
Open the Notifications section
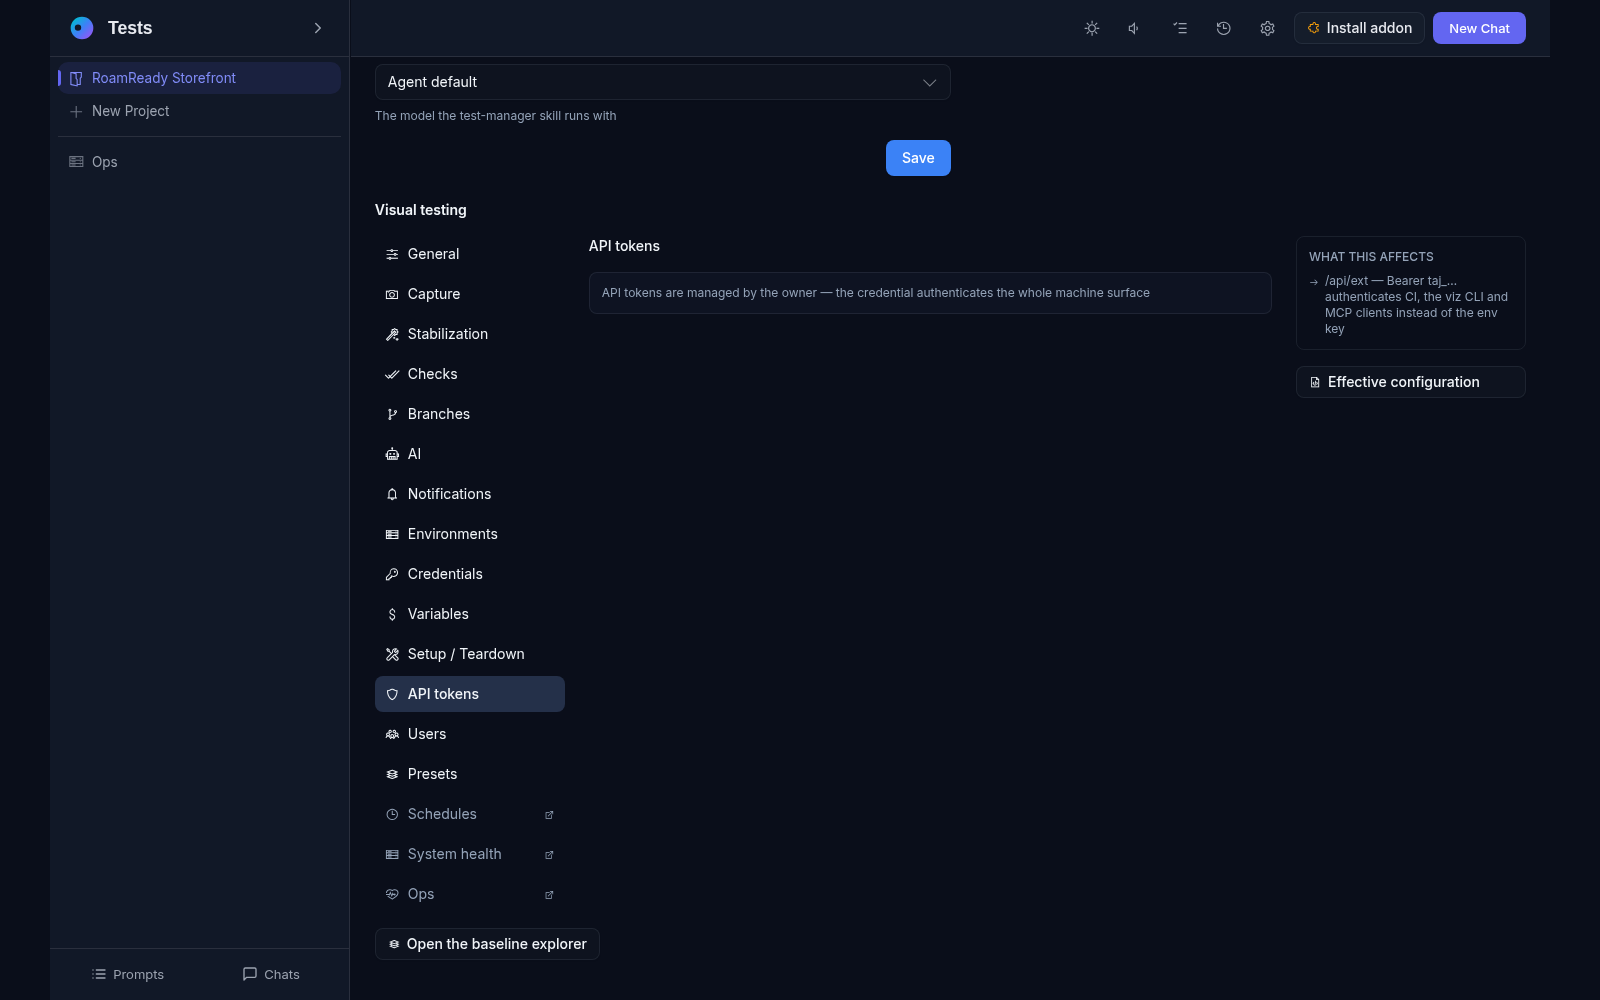[470, 494]
